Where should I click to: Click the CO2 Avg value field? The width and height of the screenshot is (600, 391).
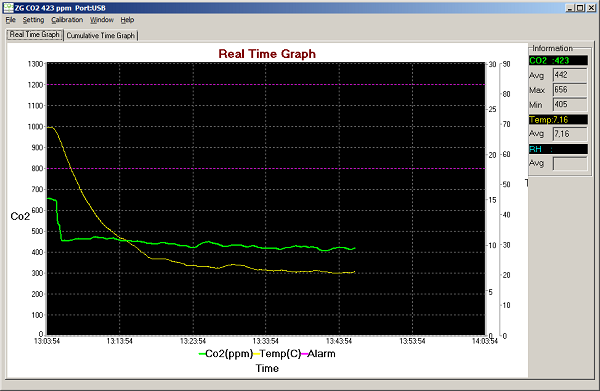click(x=570, y=75)
